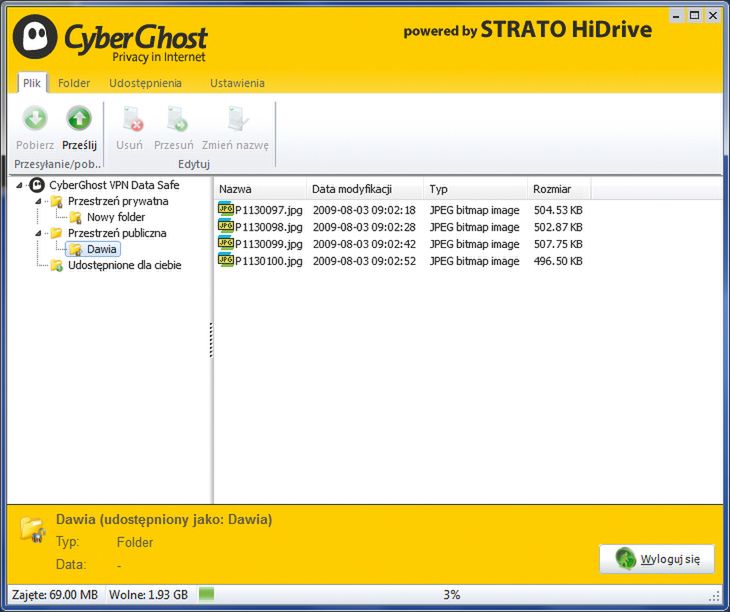Select Przestrzeń publiczna label in tree
Image resolution: width=730 pixels, height=612 pixels.
[117, 233]
